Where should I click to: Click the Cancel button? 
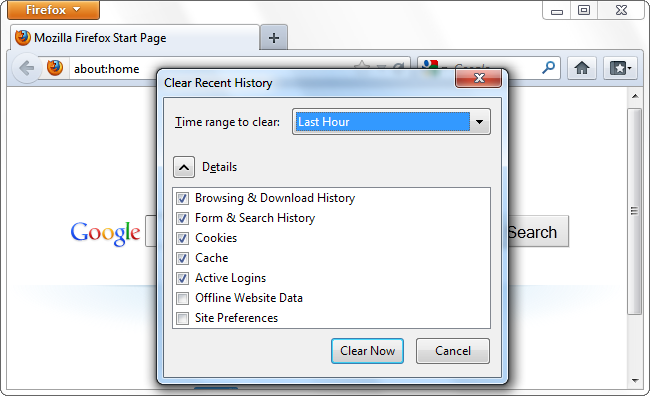[x=453, y=351]
